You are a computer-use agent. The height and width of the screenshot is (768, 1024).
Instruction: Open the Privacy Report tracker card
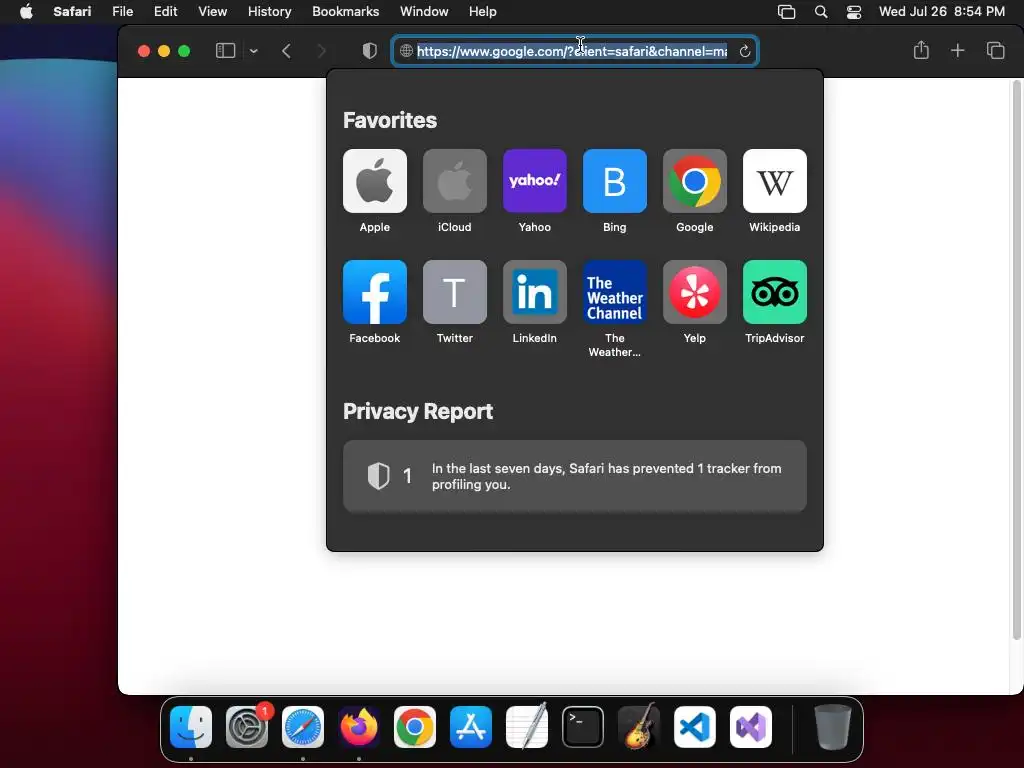tap(575, 476)
